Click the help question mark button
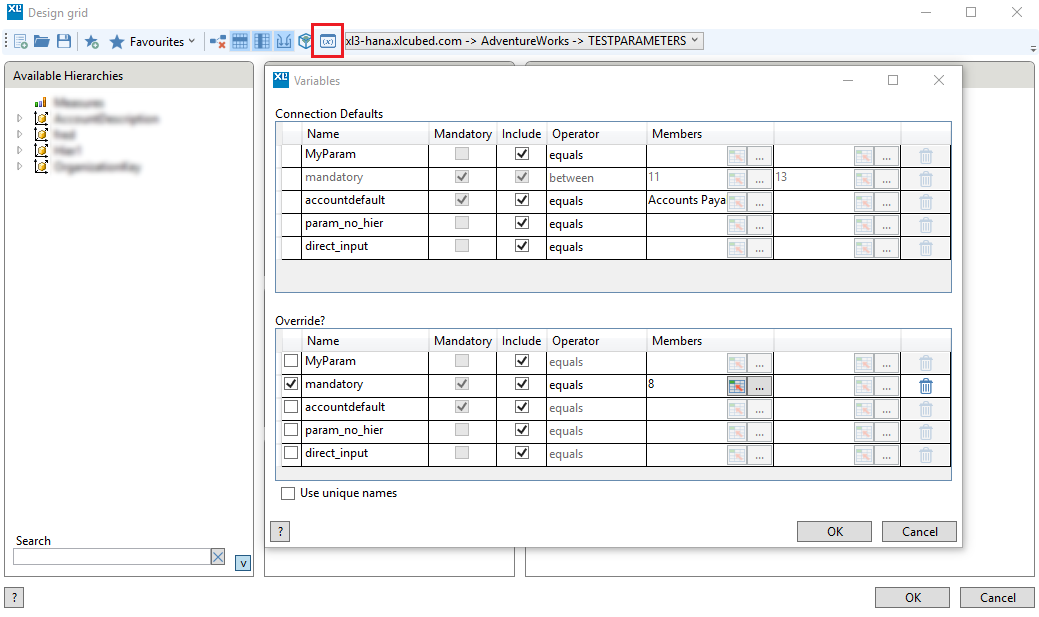This screenshot has width=1039, height=617. (280, 531)
